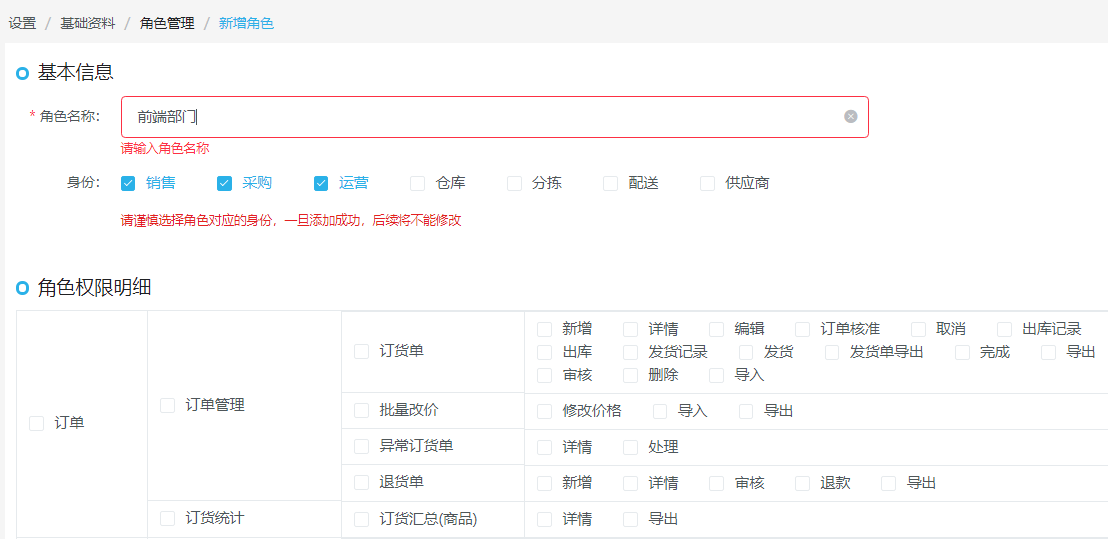Check 详情 in the 订货汇总(商品) row
Screen dimensions: 1108x539
click(545, 519)
